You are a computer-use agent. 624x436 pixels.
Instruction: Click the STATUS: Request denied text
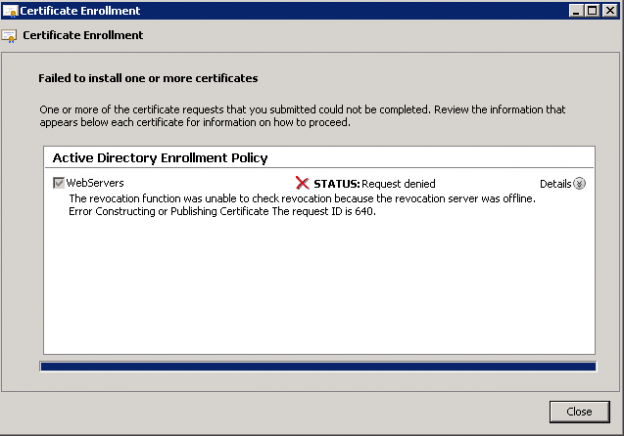[374, 184]
